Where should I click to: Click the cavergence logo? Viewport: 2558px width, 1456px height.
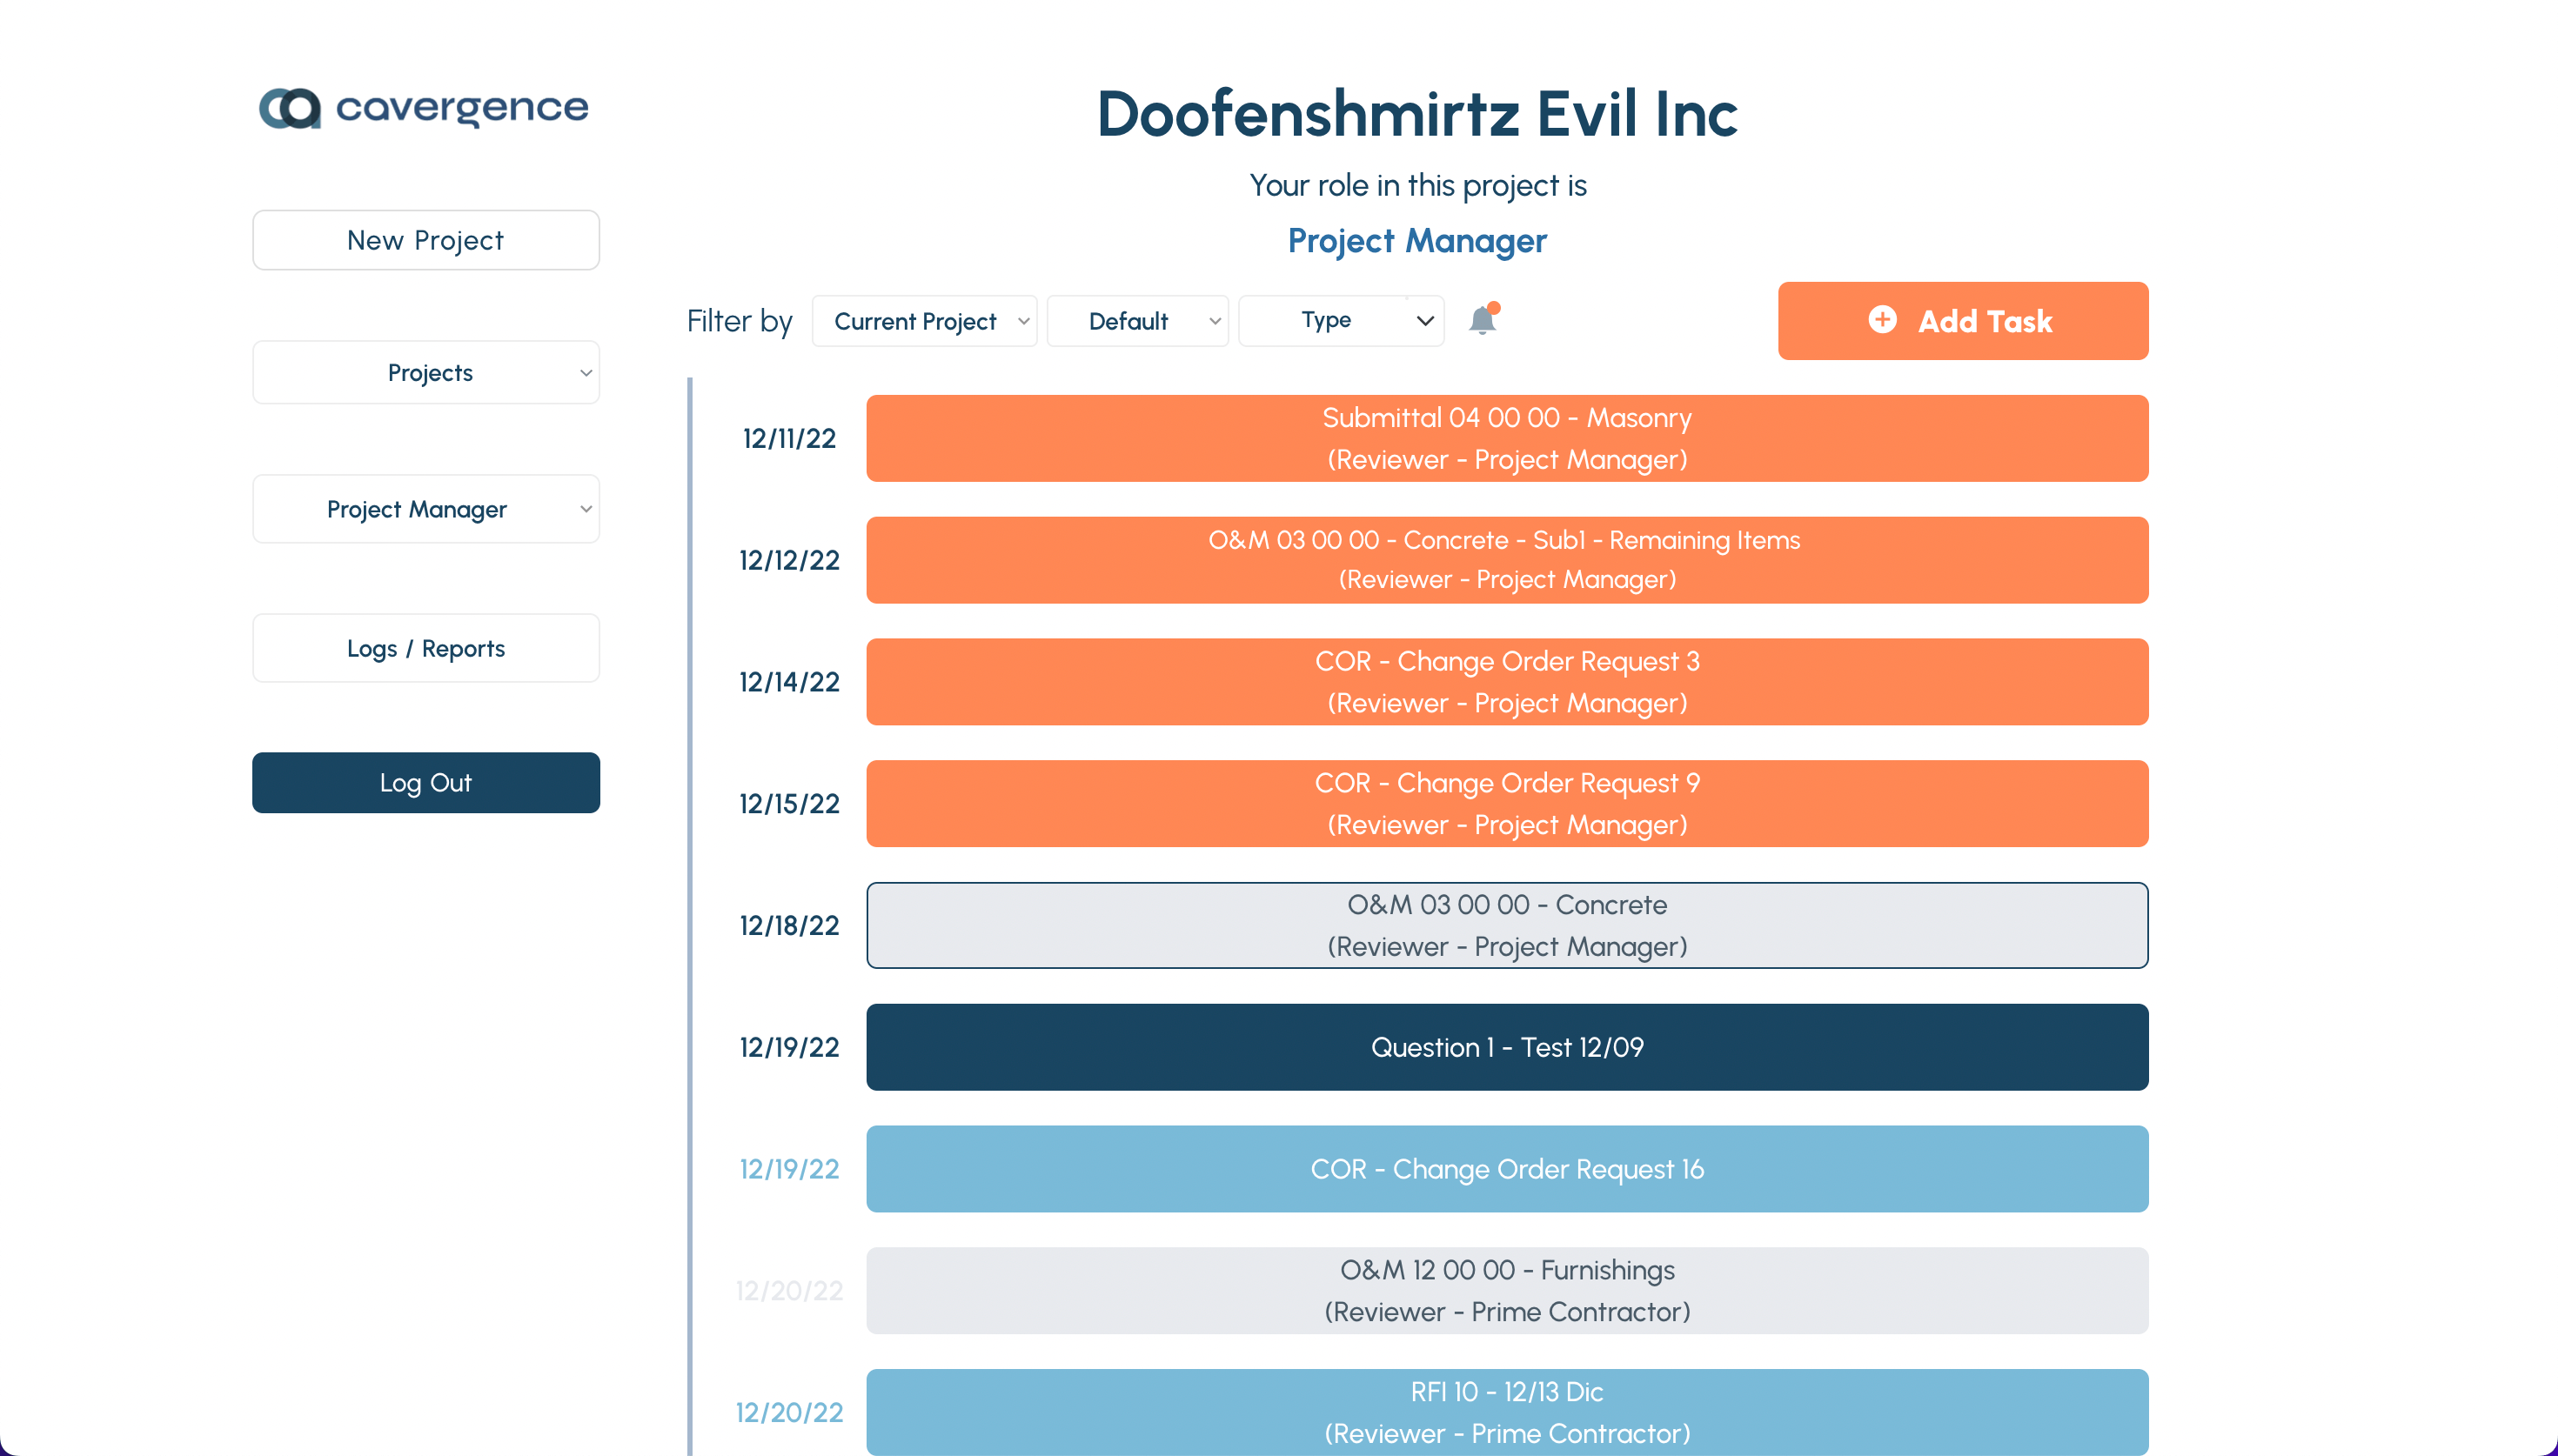(424, 108)
